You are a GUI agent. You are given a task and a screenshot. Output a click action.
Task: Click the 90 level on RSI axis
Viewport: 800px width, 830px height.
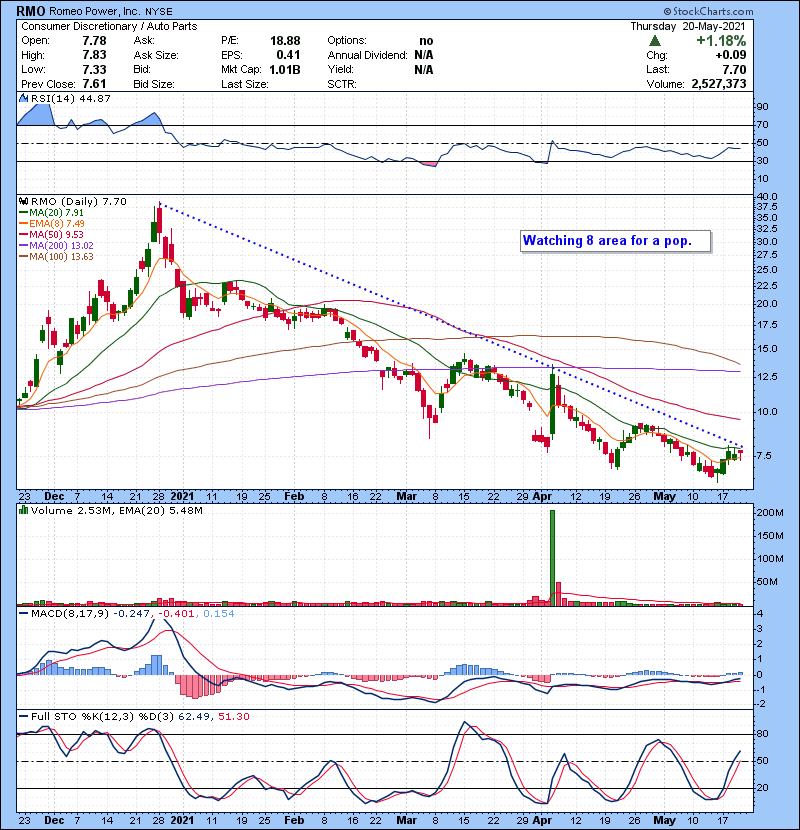click(763, 107)
